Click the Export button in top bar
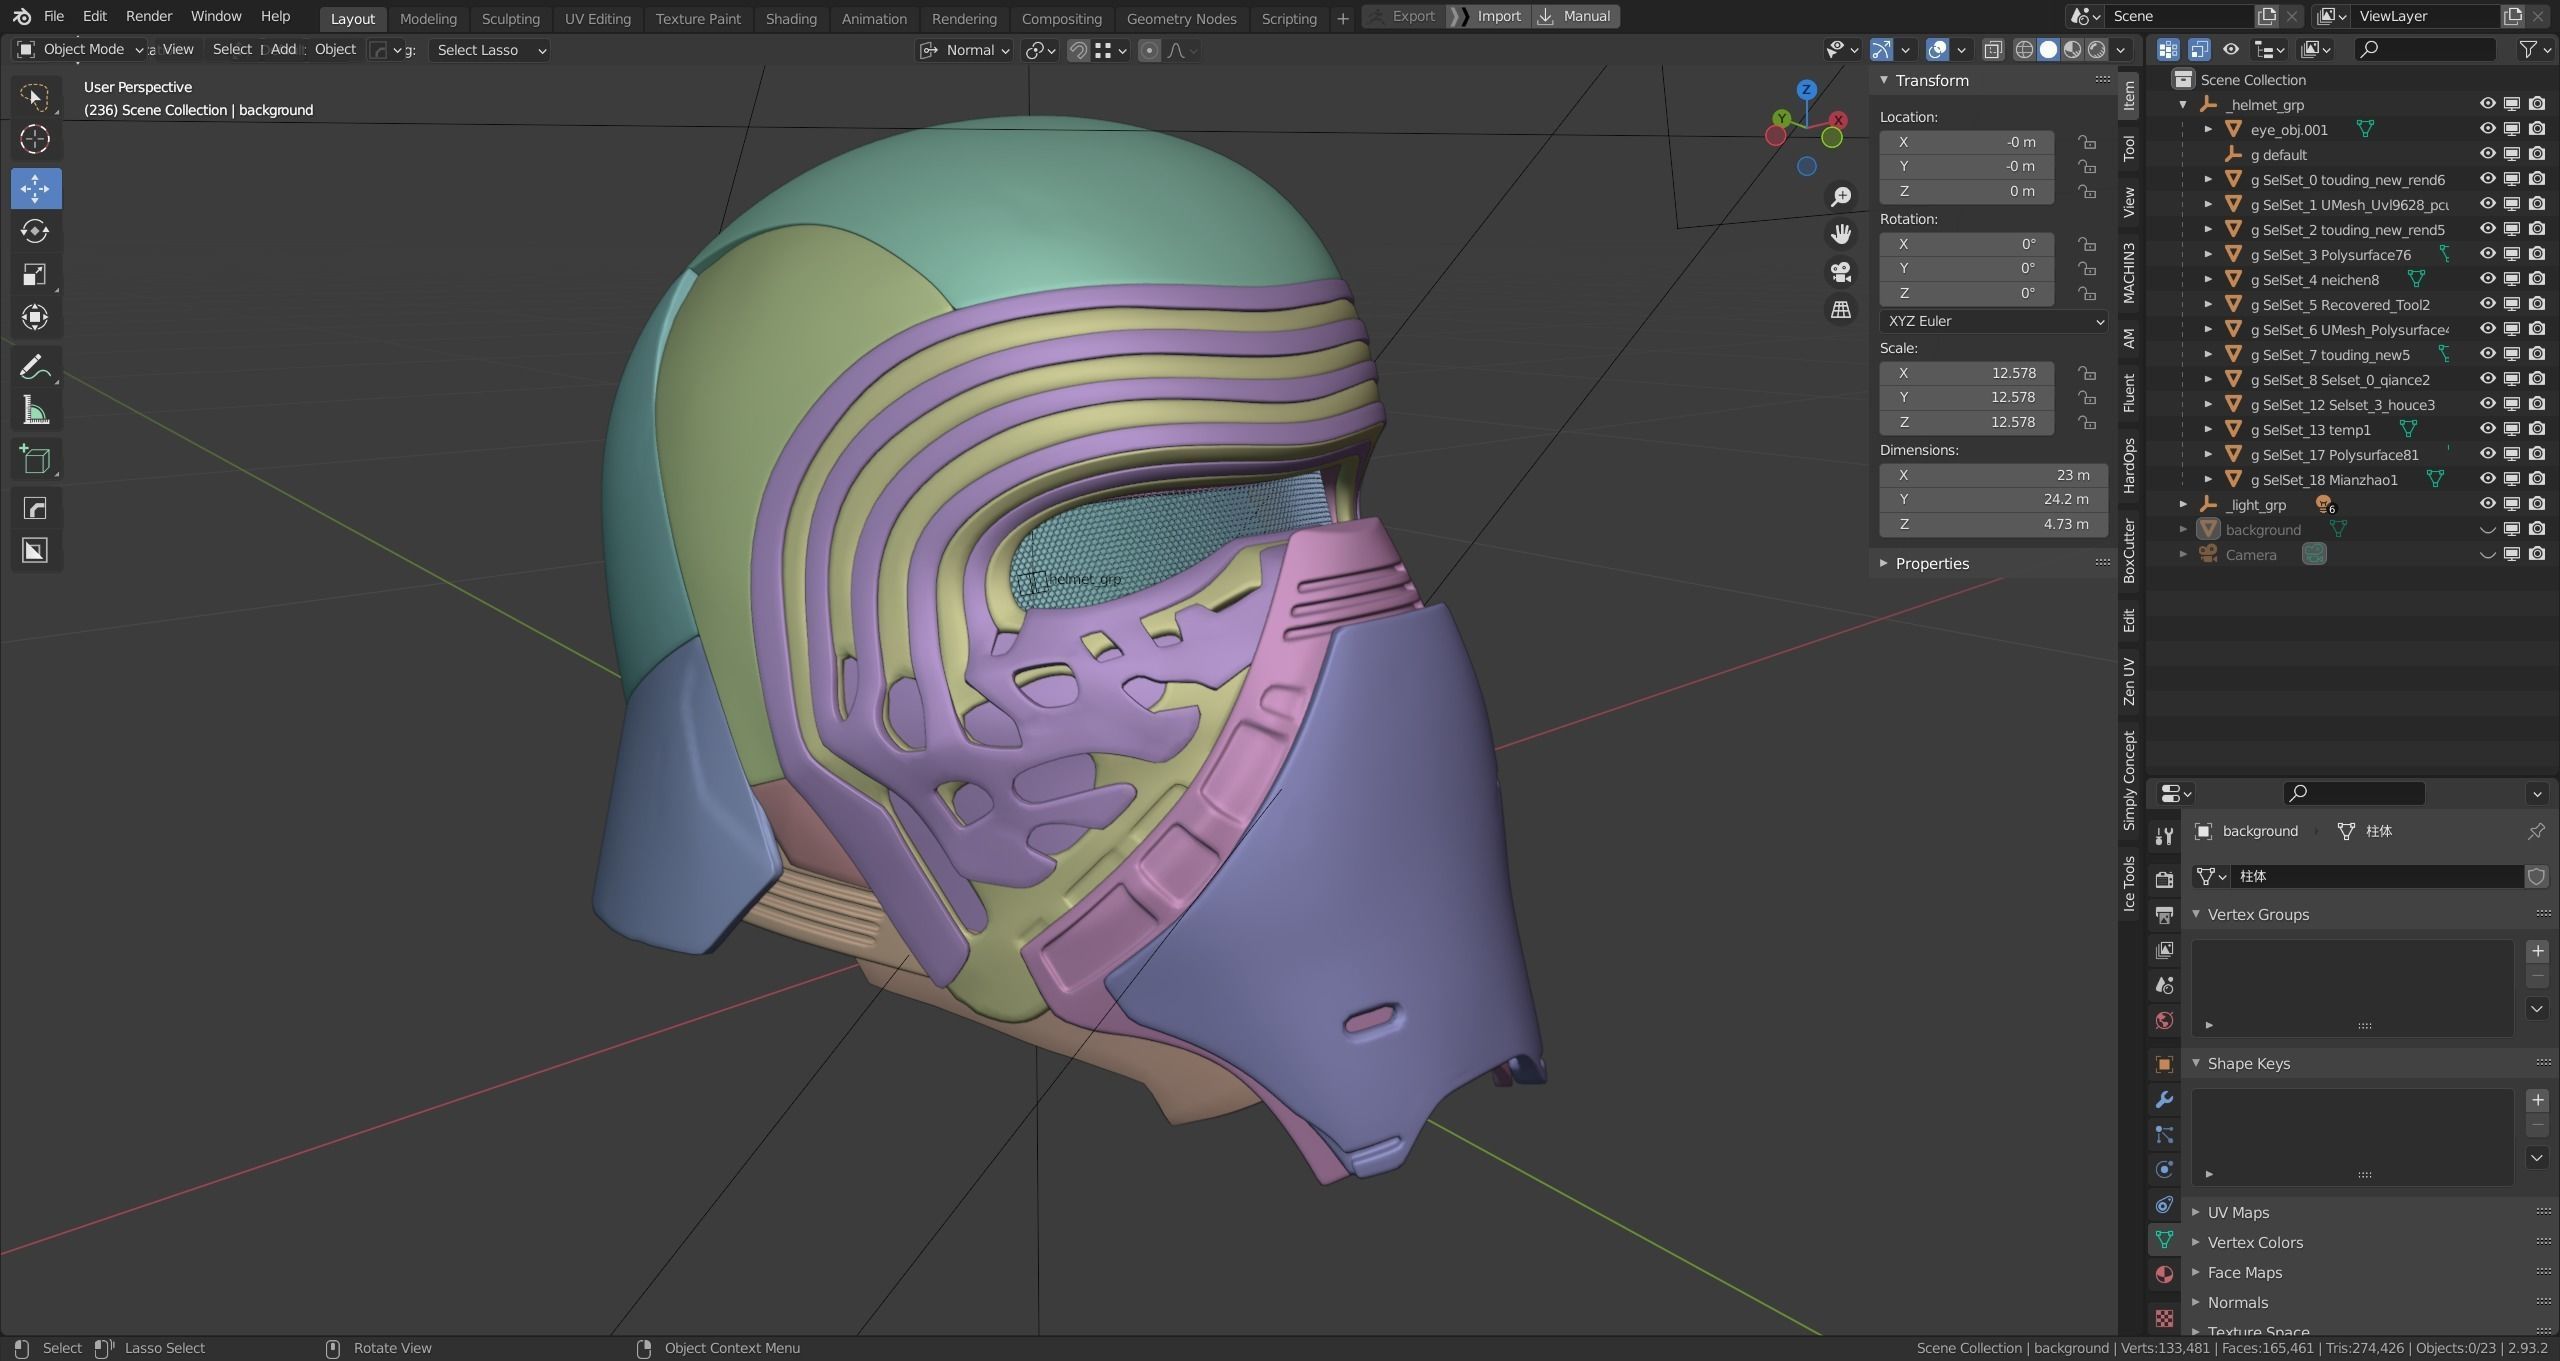2560x1361 pixels. [1404, 16]
